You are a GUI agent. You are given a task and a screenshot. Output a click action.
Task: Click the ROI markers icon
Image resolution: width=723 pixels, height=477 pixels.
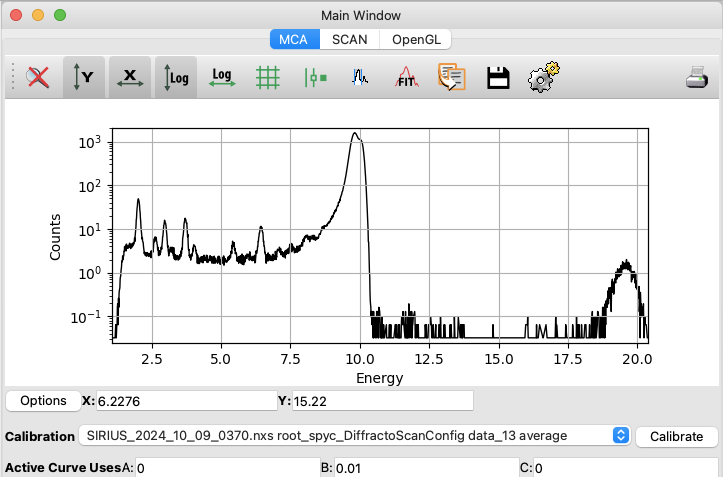[x=315, y=78]
